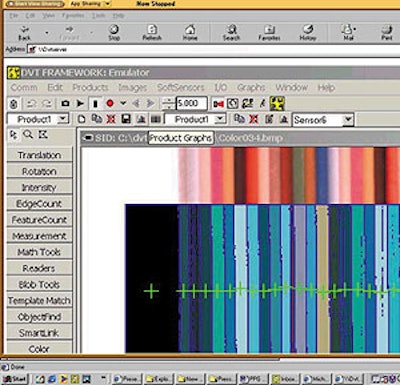Click the tan color stripe in image
This screenshot has width=400, height=385.
[x=322, y=279]
